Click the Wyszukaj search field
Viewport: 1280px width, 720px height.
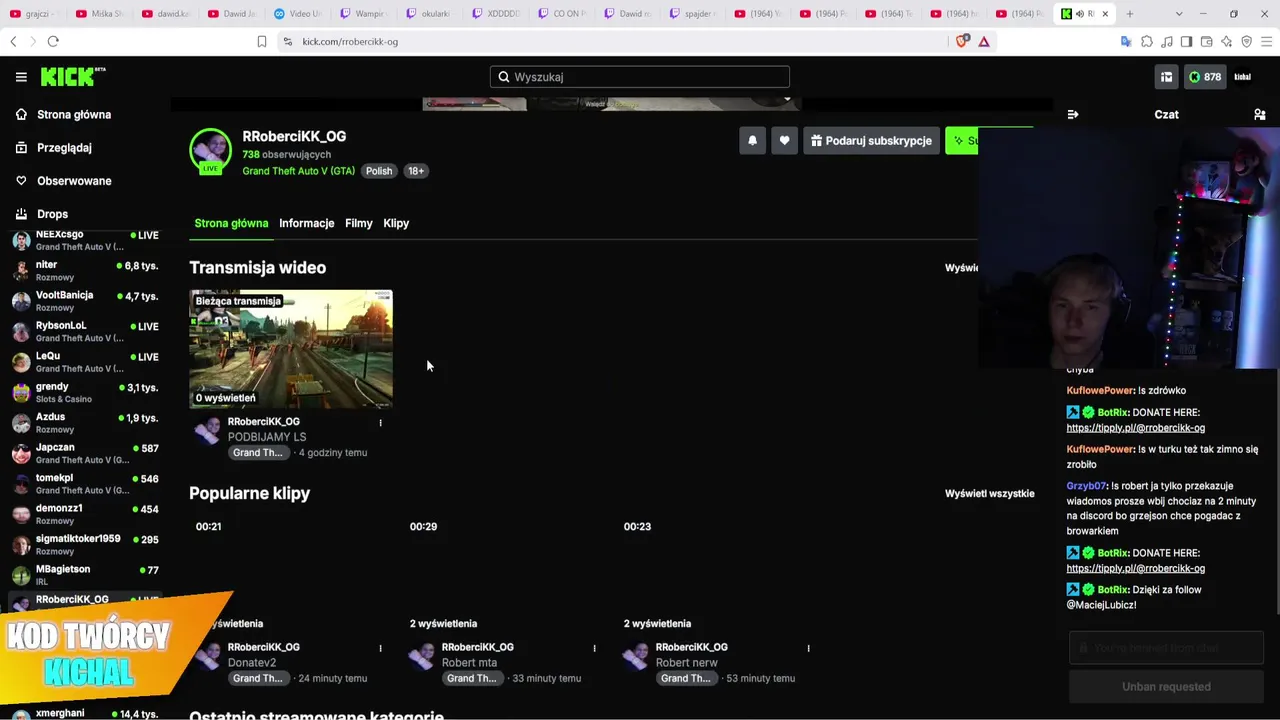640,77
